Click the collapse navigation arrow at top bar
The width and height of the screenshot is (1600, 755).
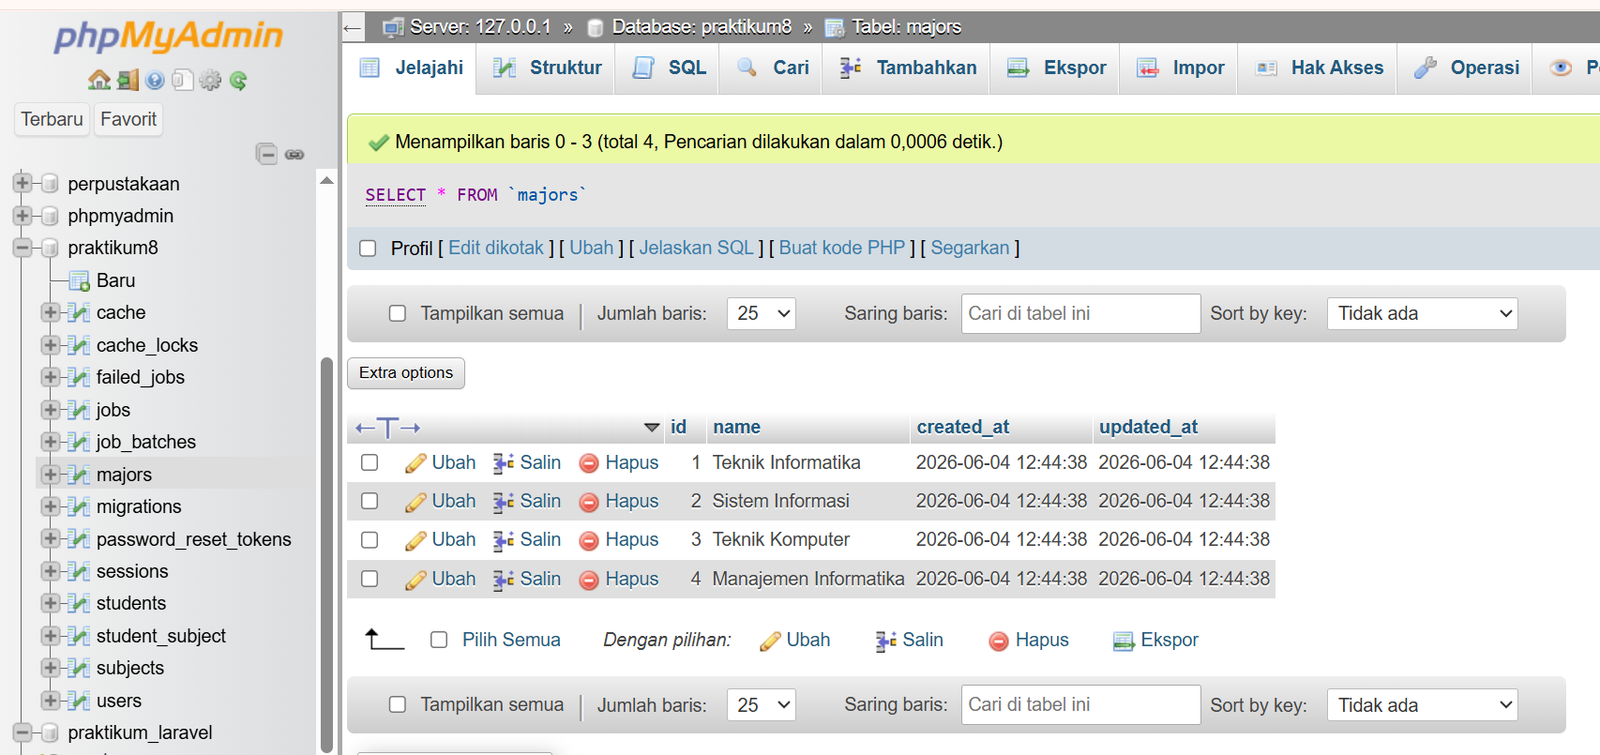click(351, 27)
